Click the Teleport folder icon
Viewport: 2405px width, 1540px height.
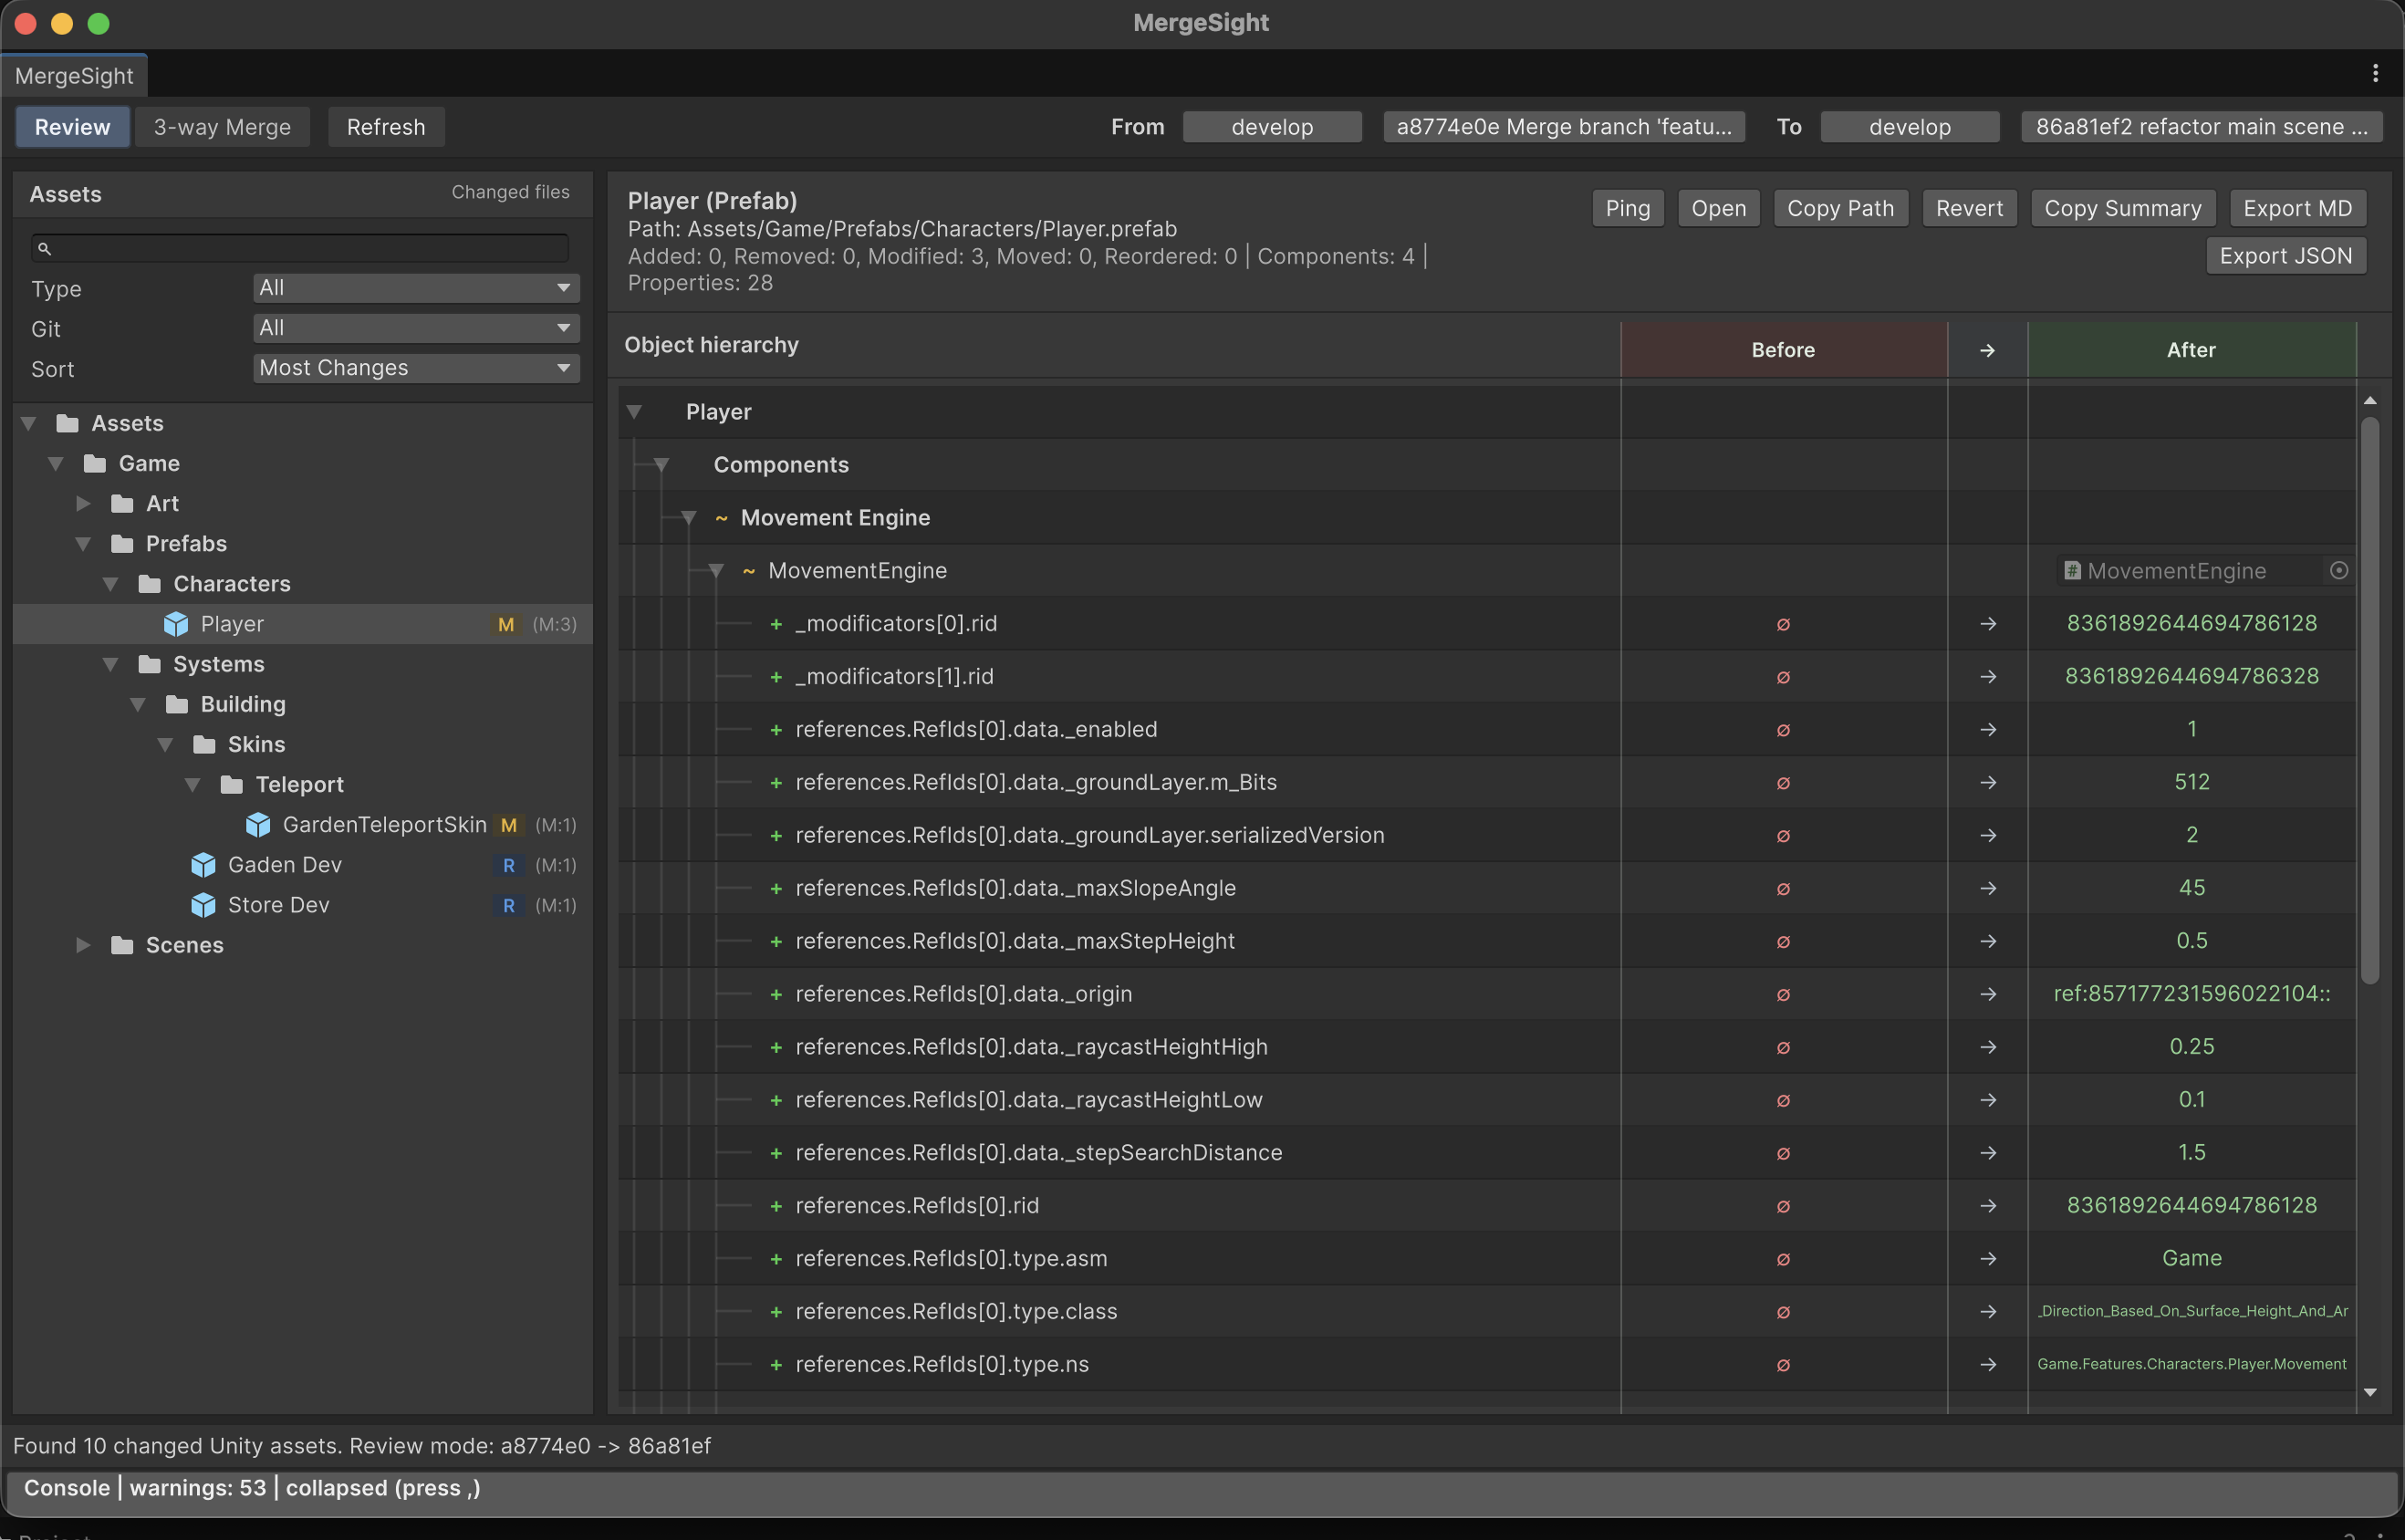click(231, 784)
